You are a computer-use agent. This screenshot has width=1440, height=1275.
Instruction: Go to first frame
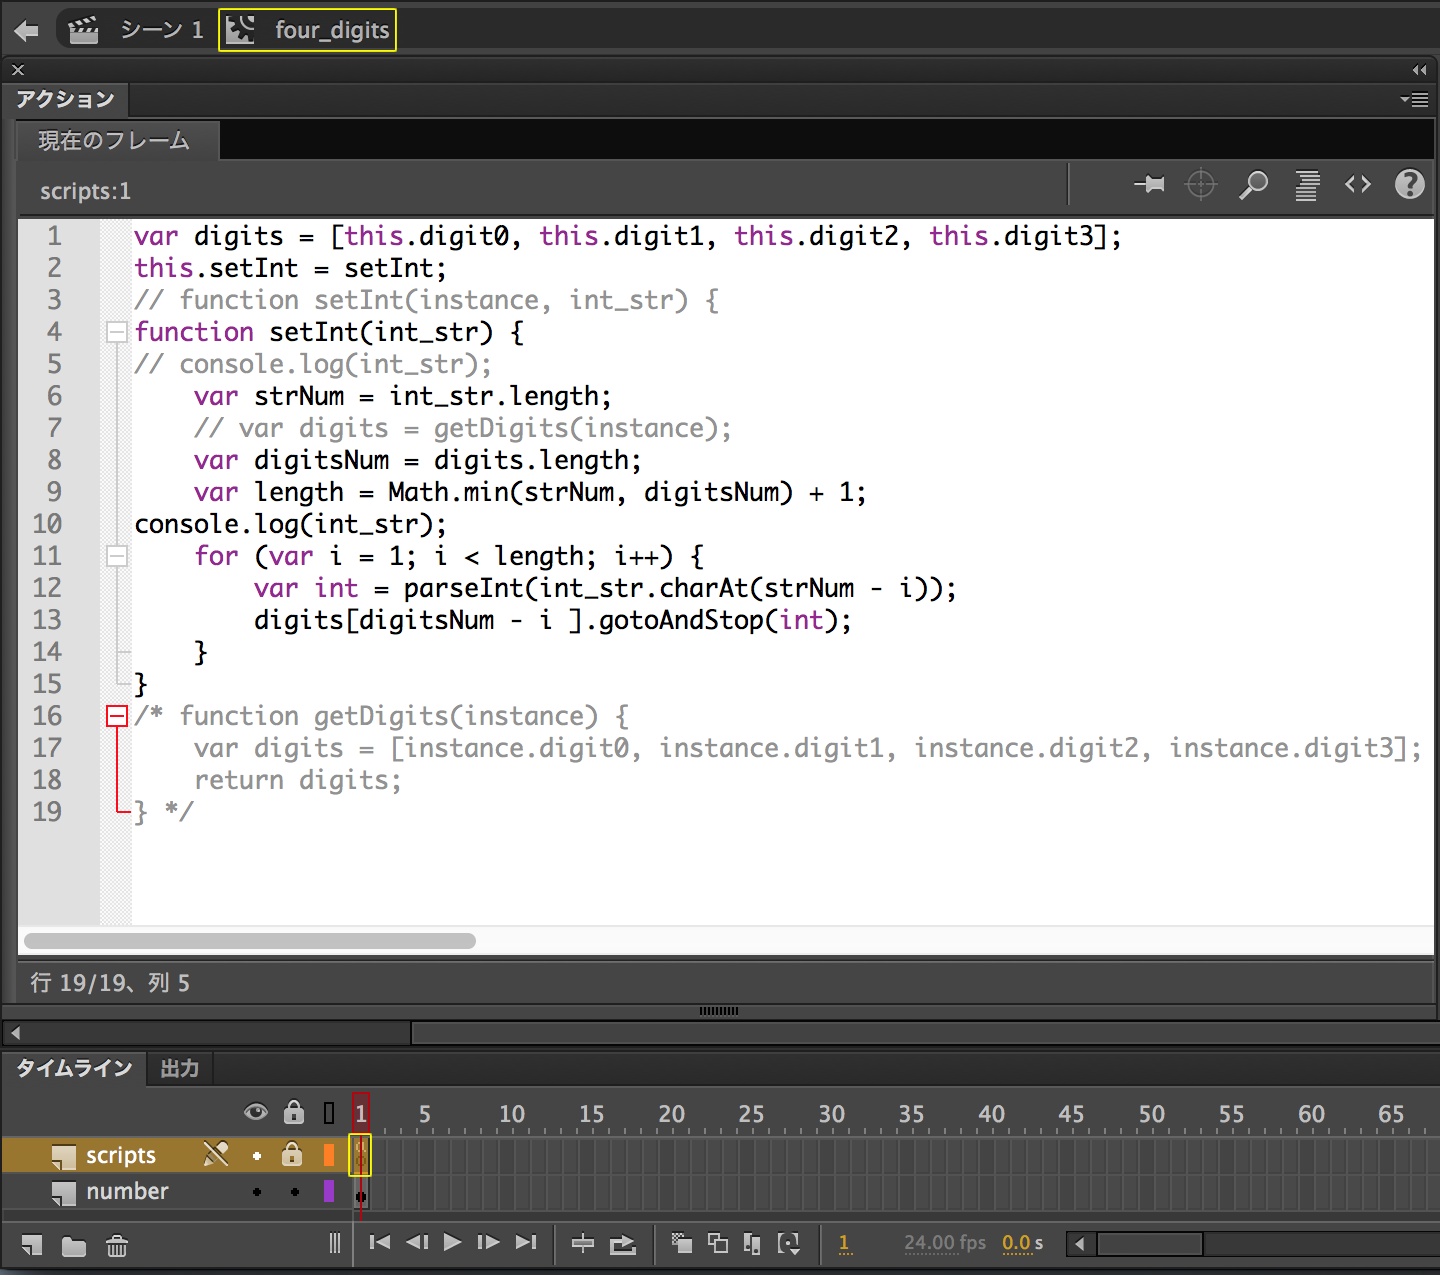(380, 1242)
